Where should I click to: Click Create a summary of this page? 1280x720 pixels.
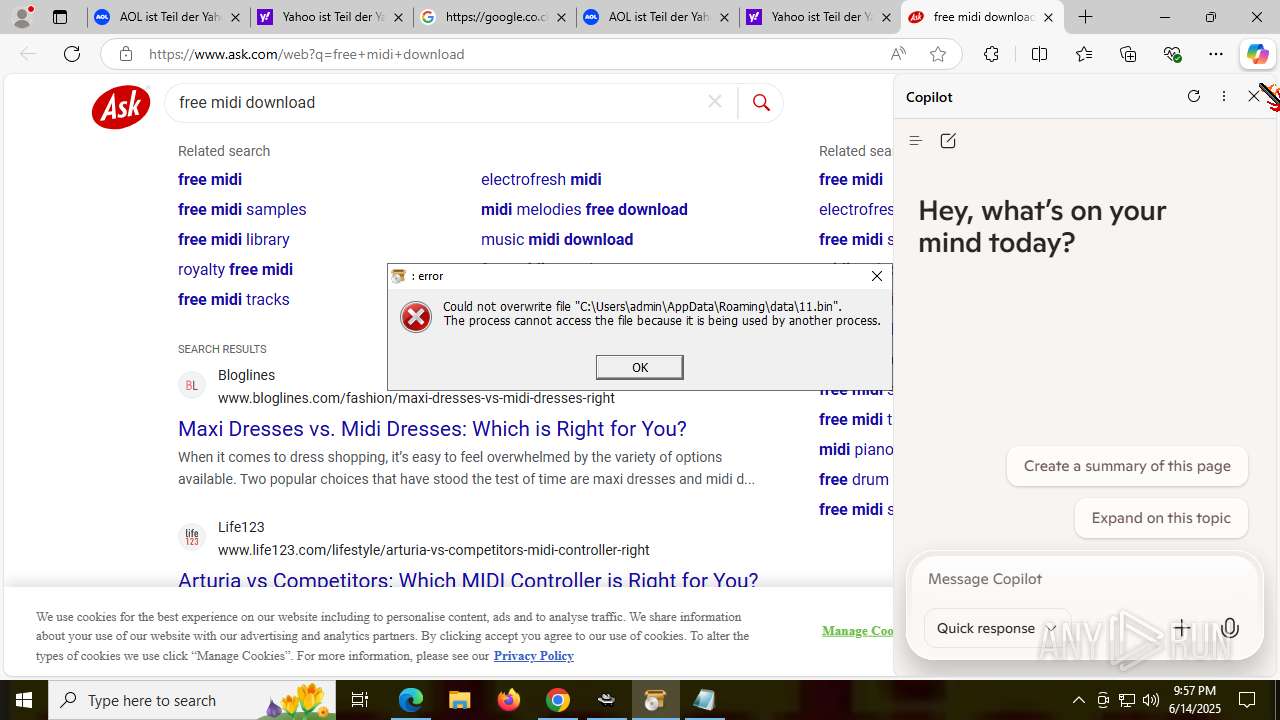pyautogui.click(x=1127, y=466)
